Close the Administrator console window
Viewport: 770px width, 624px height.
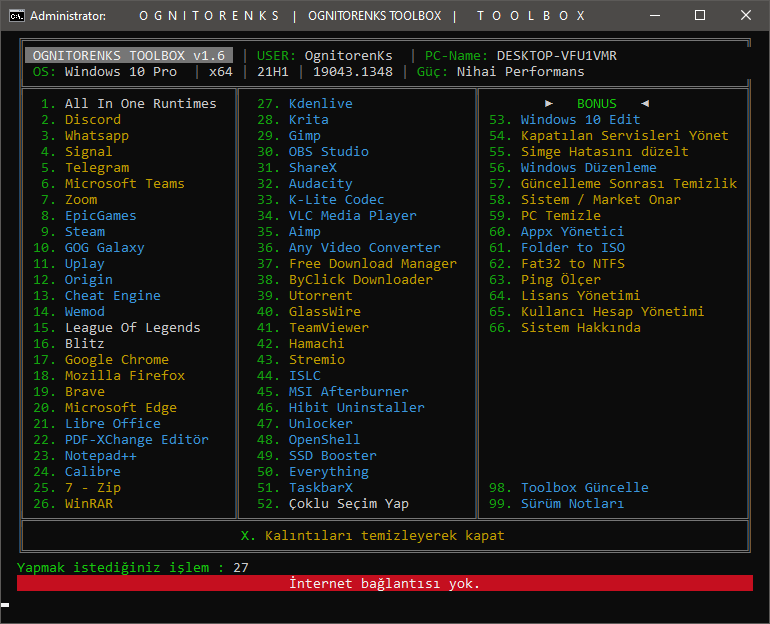pyautogui.click(x=745, y=16)
